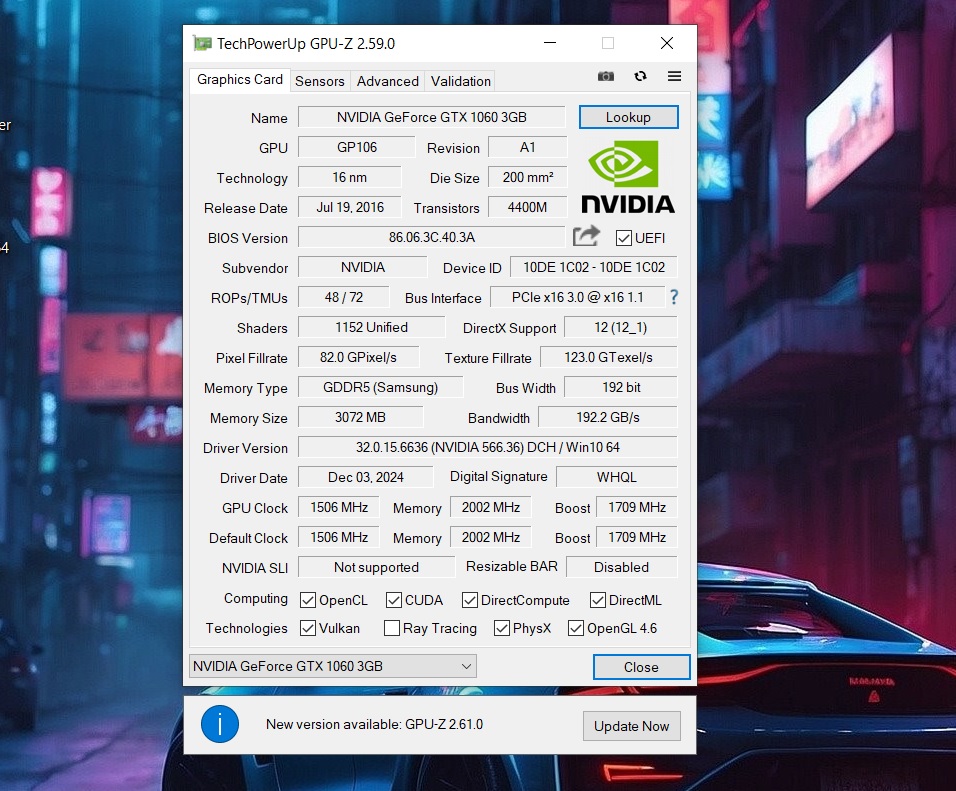Switch to the Sensors tab
Screen dimensions: 956x791
point(319,81)
